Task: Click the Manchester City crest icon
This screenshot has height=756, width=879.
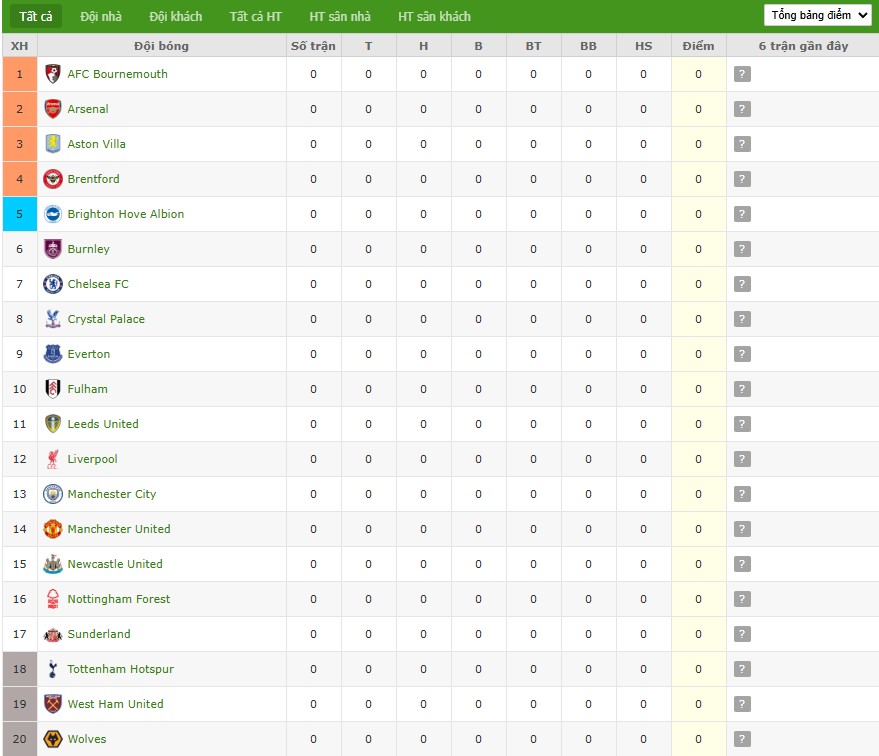Action: point(53,494)
